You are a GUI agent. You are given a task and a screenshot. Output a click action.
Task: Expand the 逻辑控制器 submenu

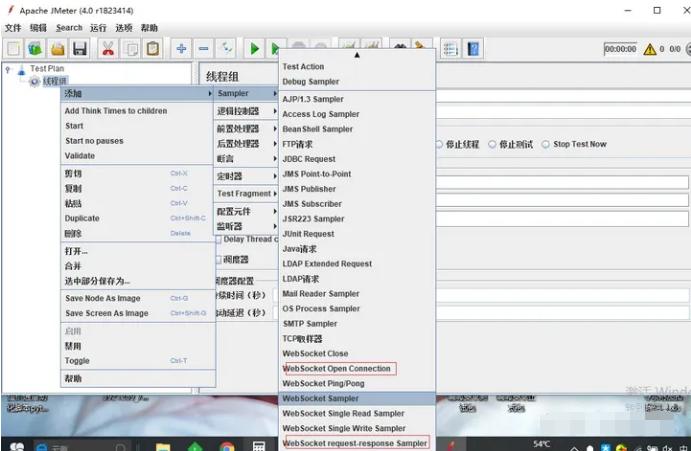(246, 111)
